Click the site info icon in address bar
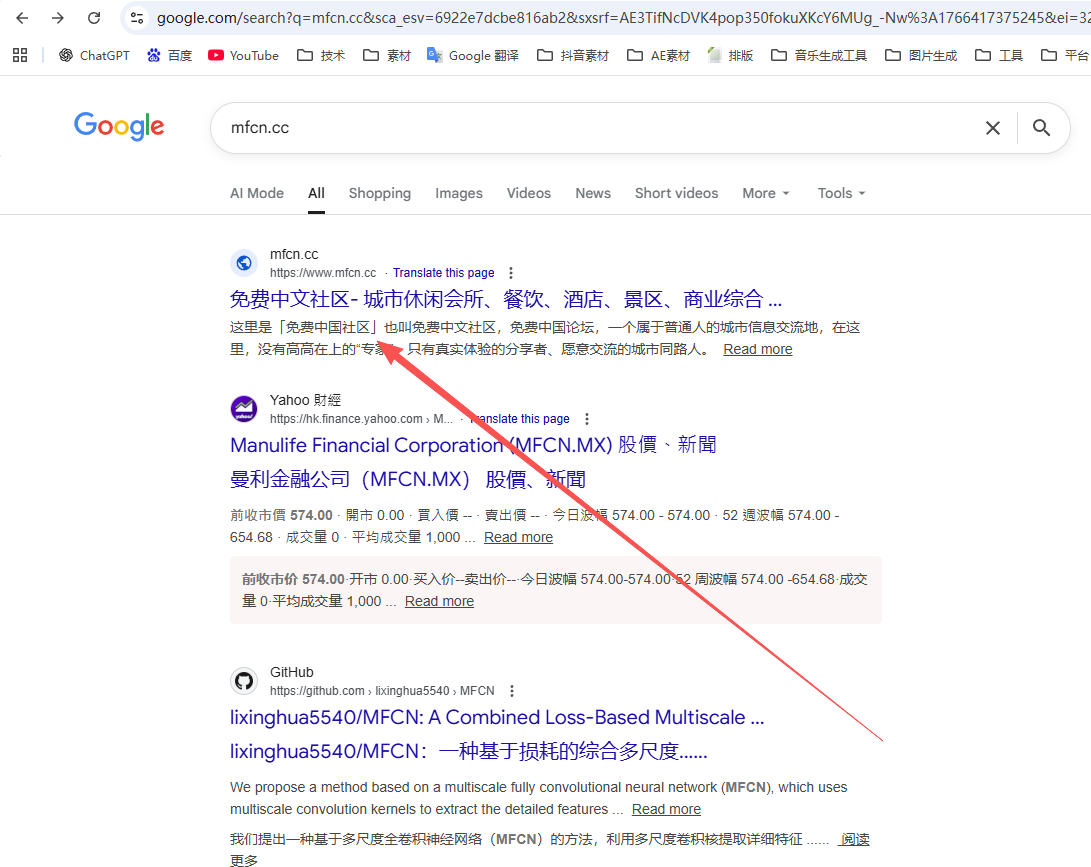The height and width of the screenshot is (867, 1091). [136, 17]
